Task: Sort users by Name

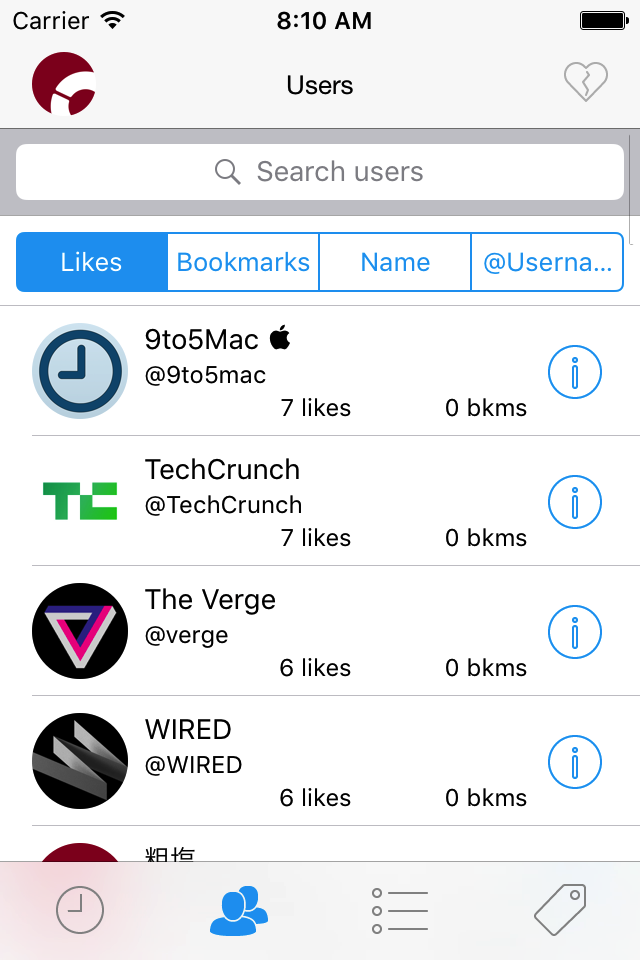Action: point(395,261)
